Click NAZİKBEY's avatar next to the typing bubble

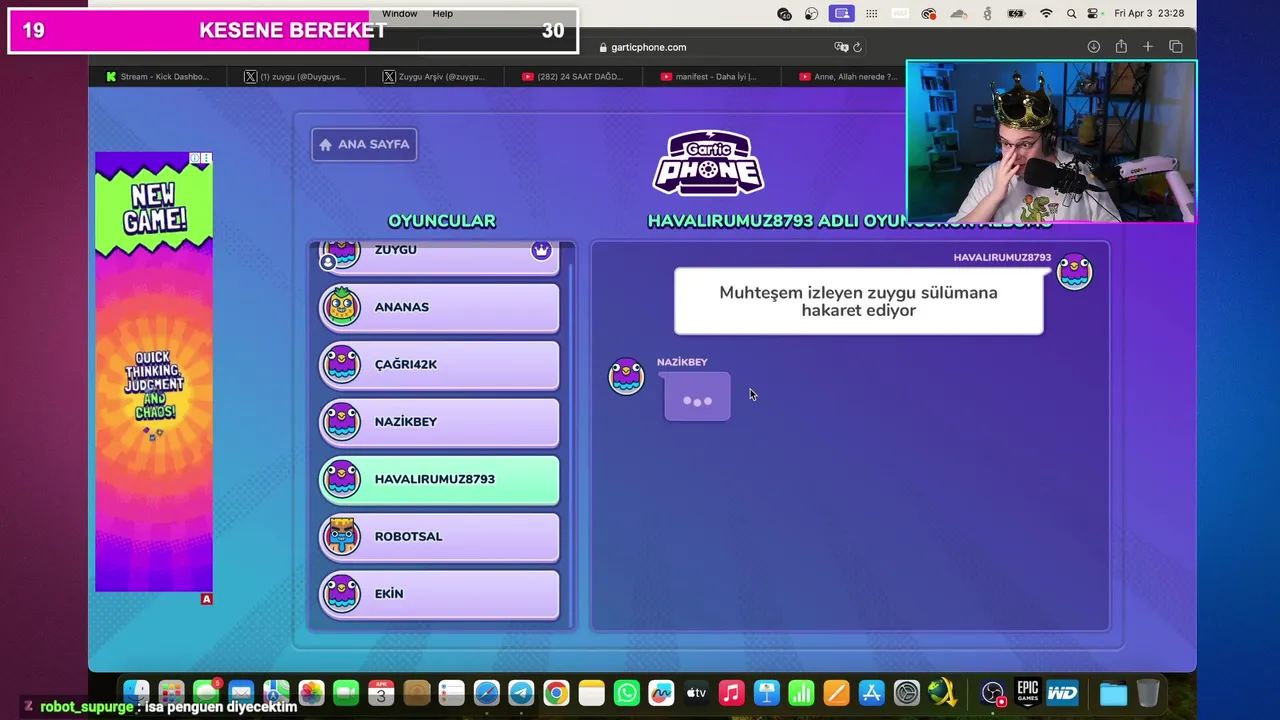pos(627,376)
